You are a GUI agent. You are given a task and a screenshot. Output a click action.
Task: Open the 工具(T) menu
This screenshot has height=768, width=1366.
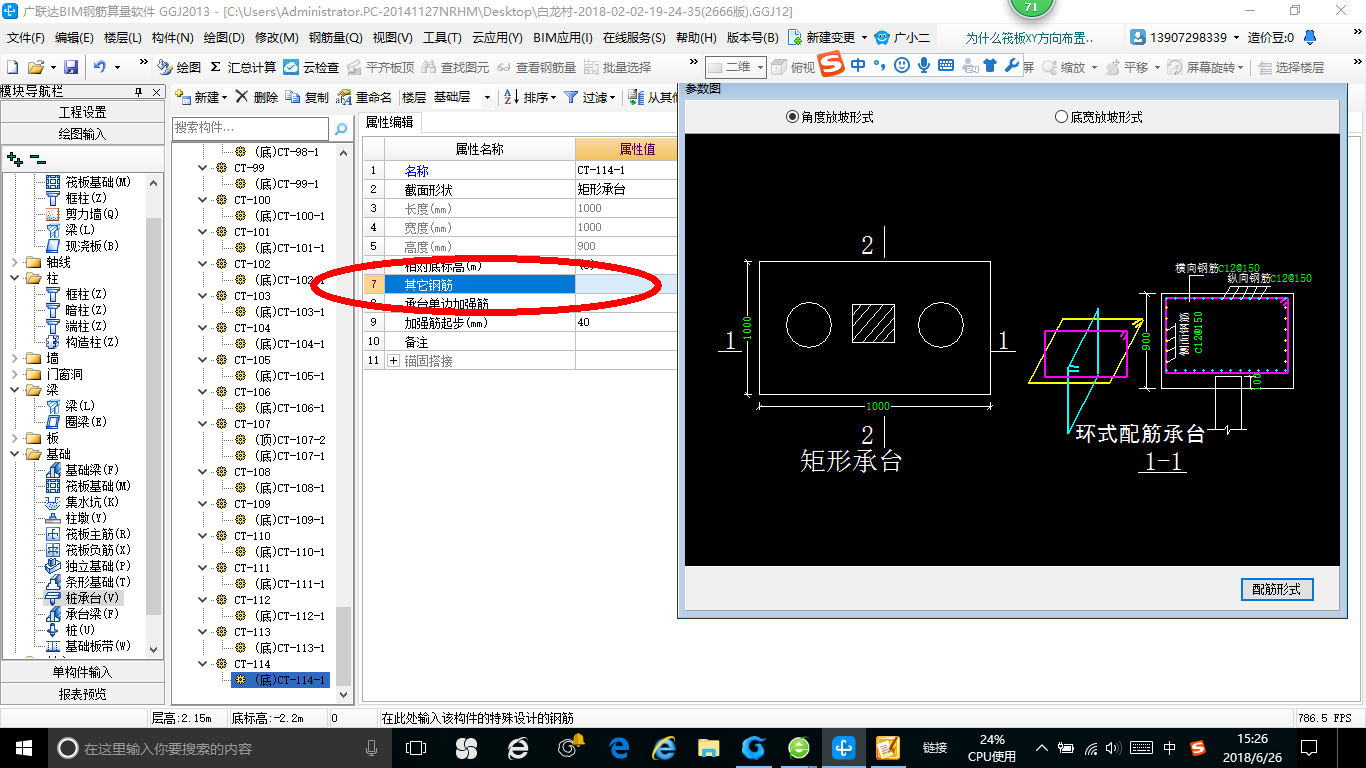pyautogui.click(x=442, y=38)
